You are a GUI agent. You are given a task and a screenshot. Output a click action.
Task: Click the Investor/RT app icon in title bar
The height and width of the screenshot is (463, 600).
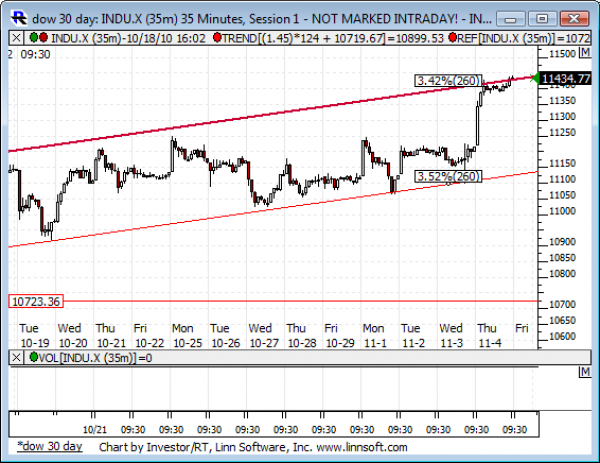pyautogui.click(x=19, y=18)
